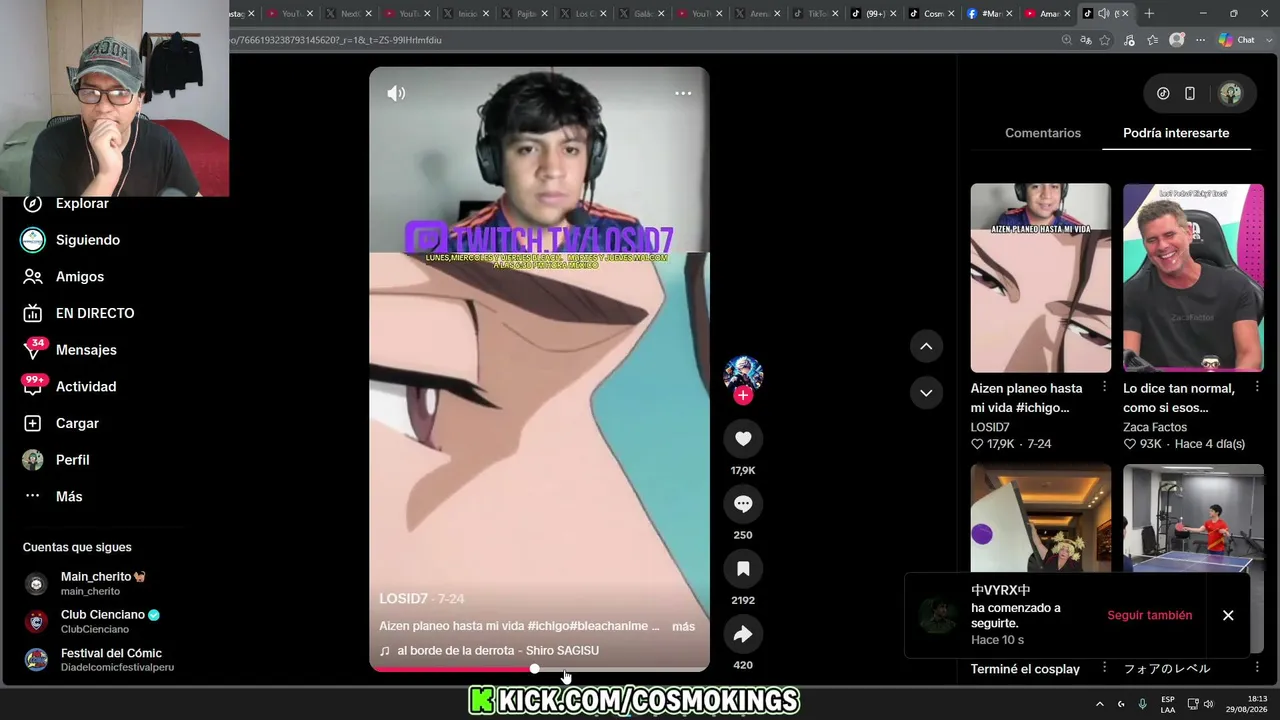Open comments using the speech bubble icon
Viewport: 1280px width, 720px height.
tap(743, 504)
